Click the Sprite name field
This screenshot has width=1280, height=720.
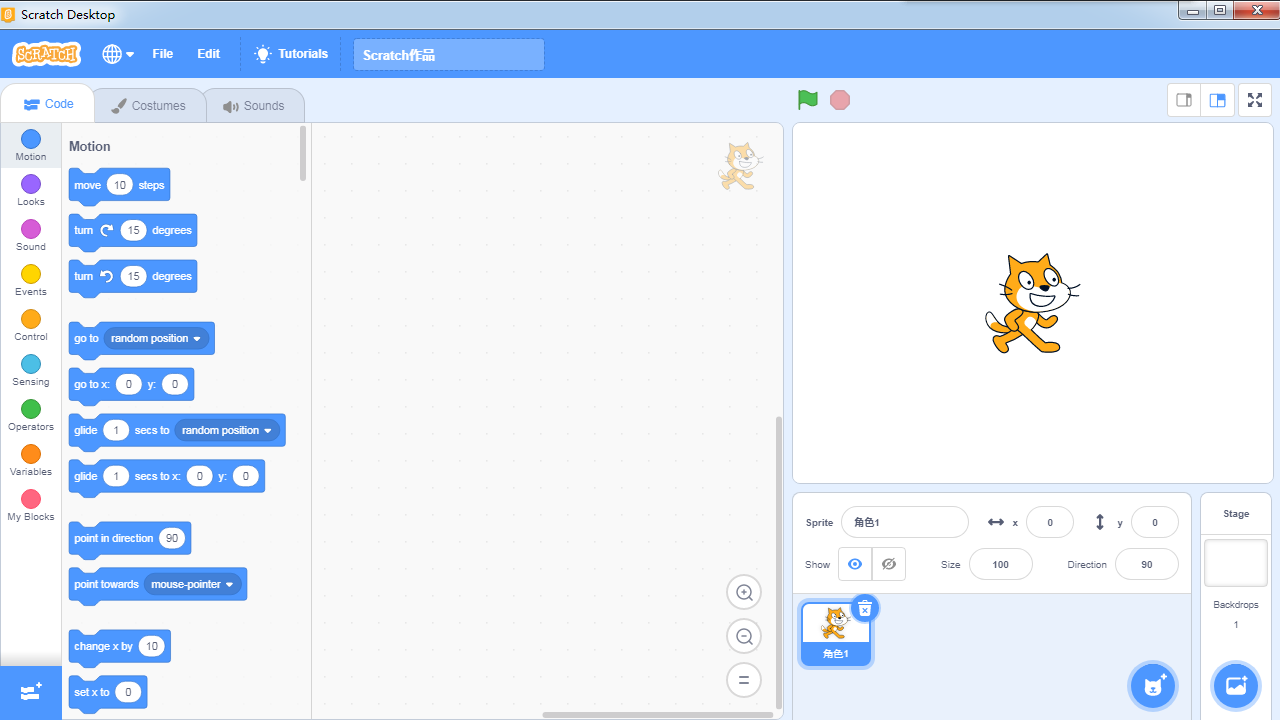click(905, 522)
